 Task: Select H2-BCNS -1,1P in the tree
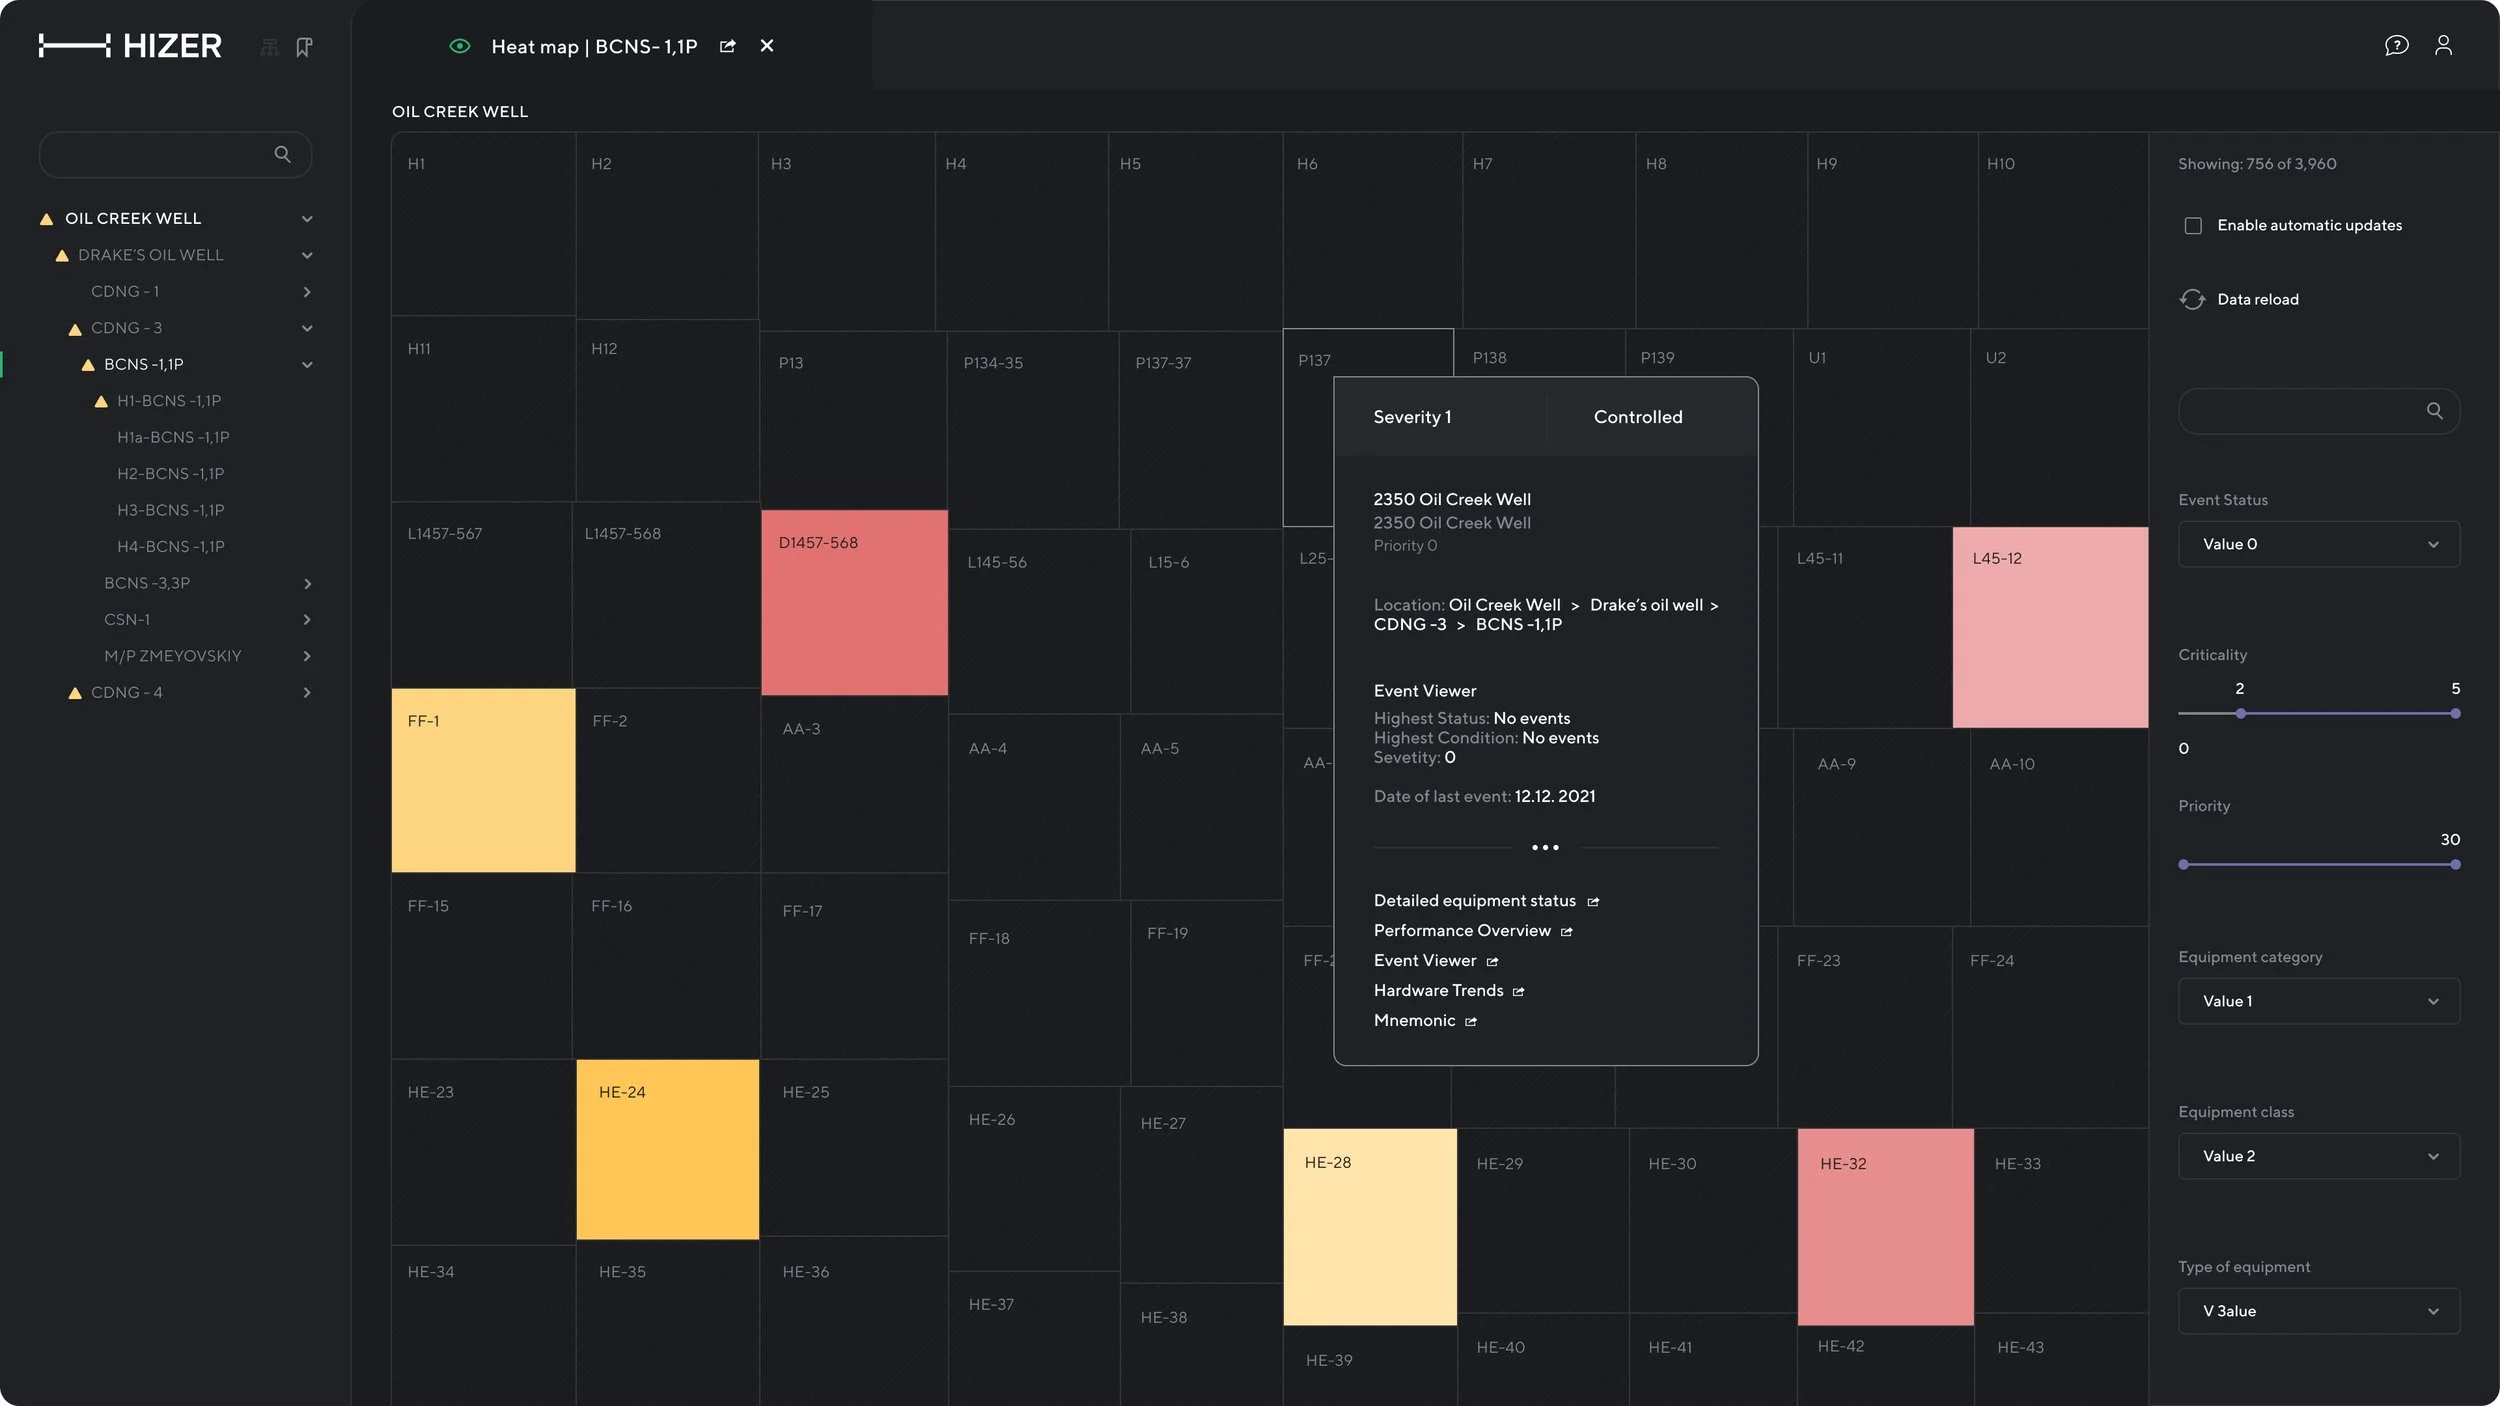tap(170, 474)
